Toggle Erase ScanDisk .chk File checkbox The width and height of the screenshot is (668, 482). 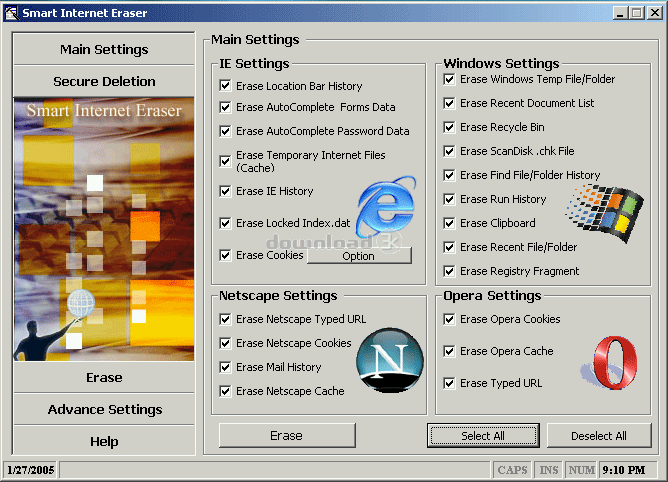coord(449,151)
